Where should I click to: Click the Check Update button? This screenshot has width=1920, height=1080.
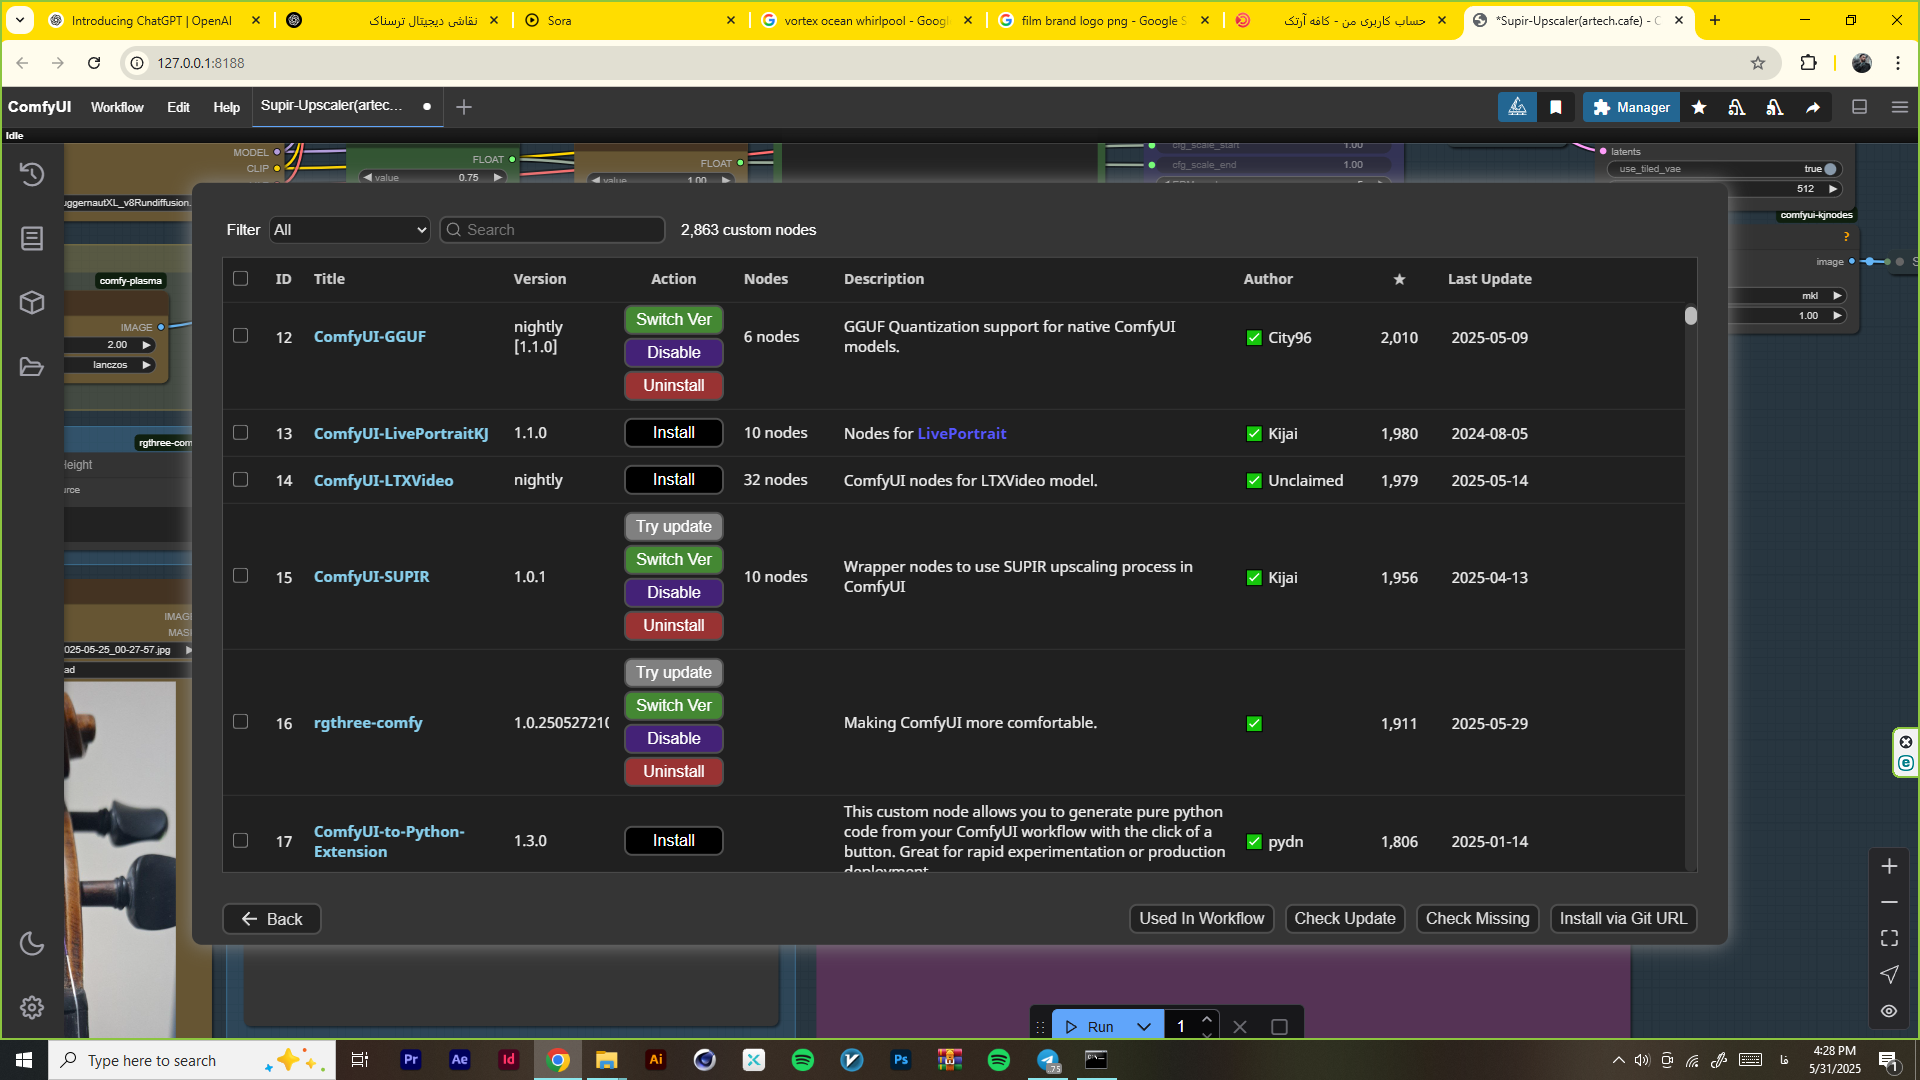[1344, 918]
